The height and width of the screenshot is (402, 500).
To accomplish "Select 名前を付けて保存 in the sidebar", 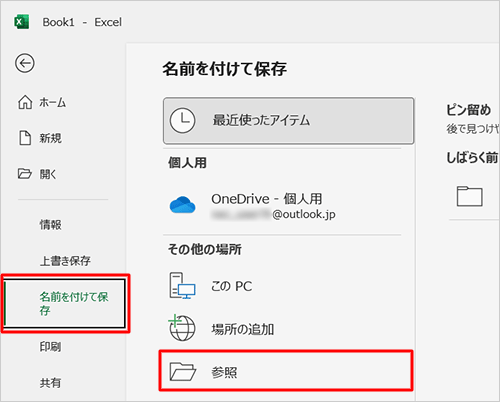I will coord(65,303).
